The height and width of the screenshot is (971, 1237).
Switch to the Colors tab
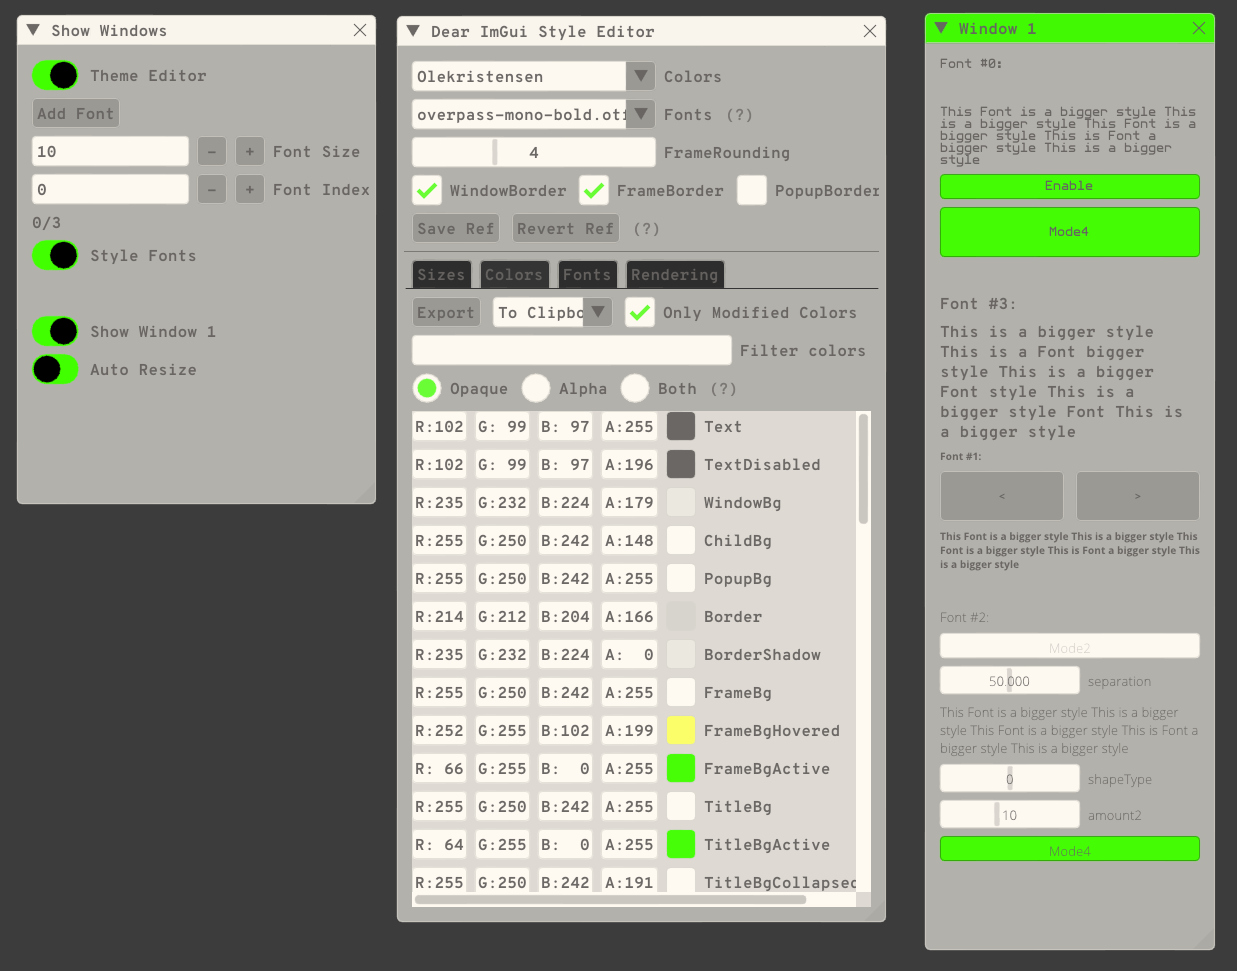[x=514, y=274]
